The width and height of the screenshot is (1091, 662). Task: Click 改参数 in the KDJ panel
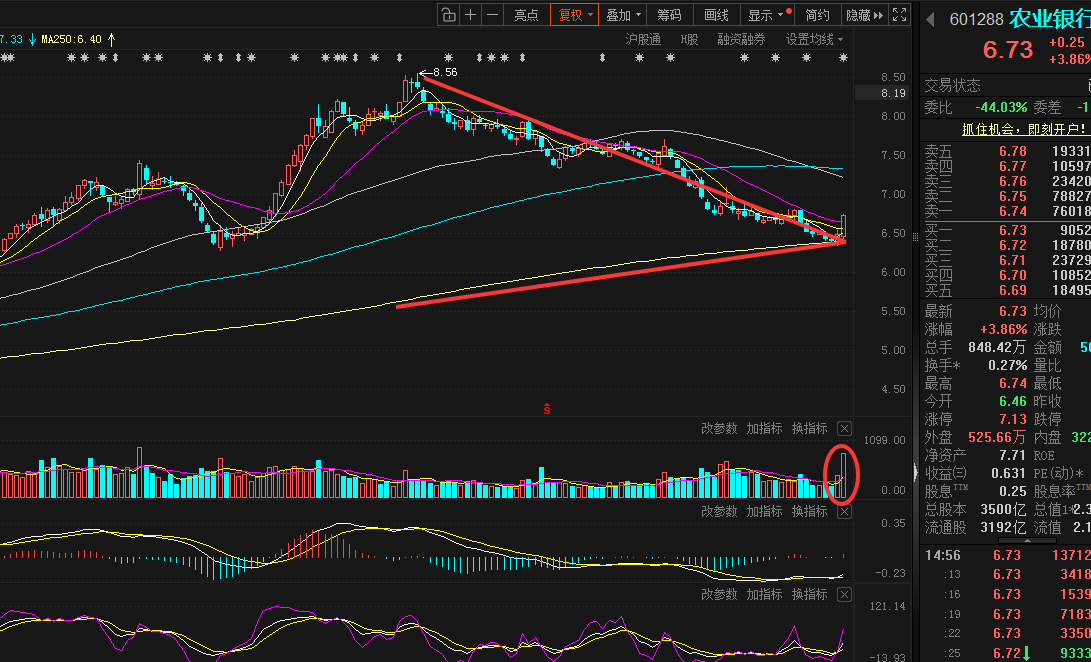719,594
